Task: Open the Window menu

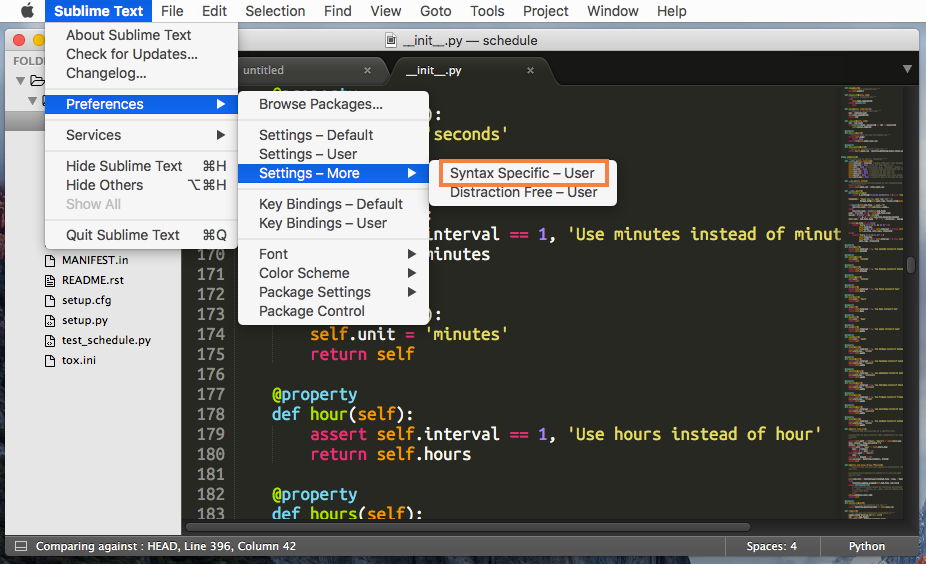Action: pos(612,11)
